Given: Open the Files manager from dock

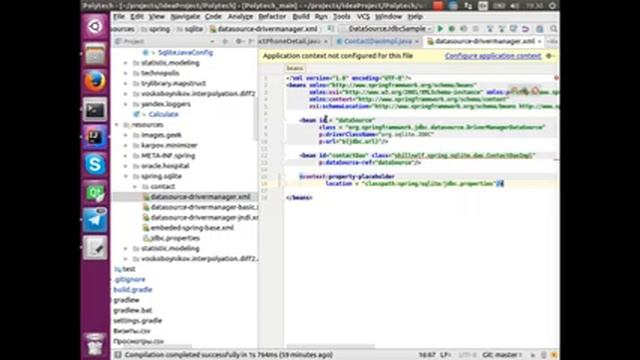Looking at the screenshot, I should pos(95,54).
